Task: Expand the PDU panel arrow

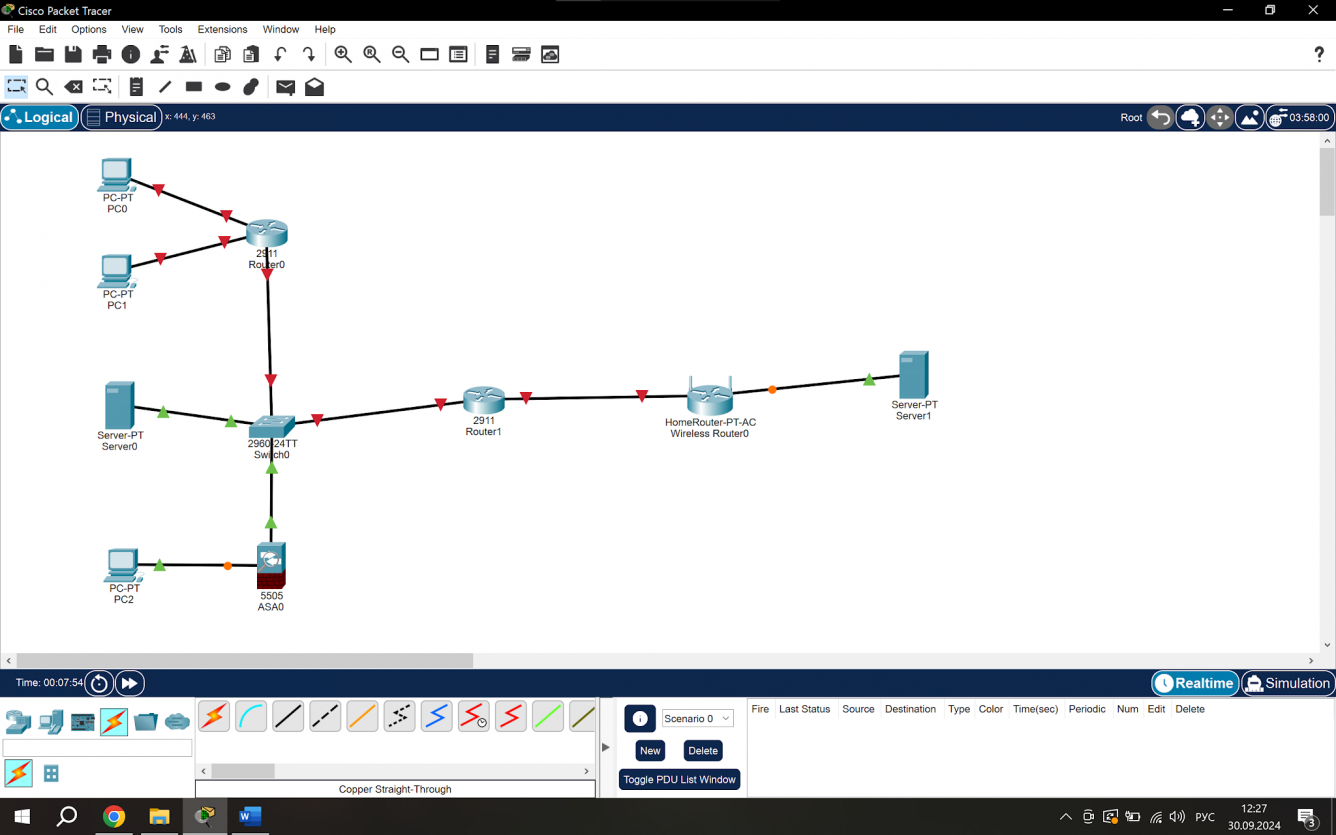Action: 605,747
